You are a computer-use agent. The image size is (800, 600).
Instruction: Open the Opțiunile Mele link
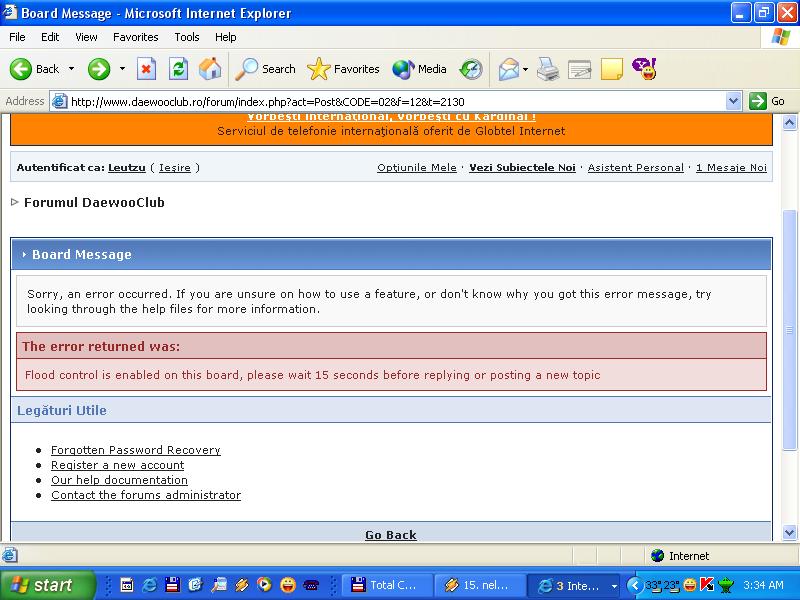417,167
